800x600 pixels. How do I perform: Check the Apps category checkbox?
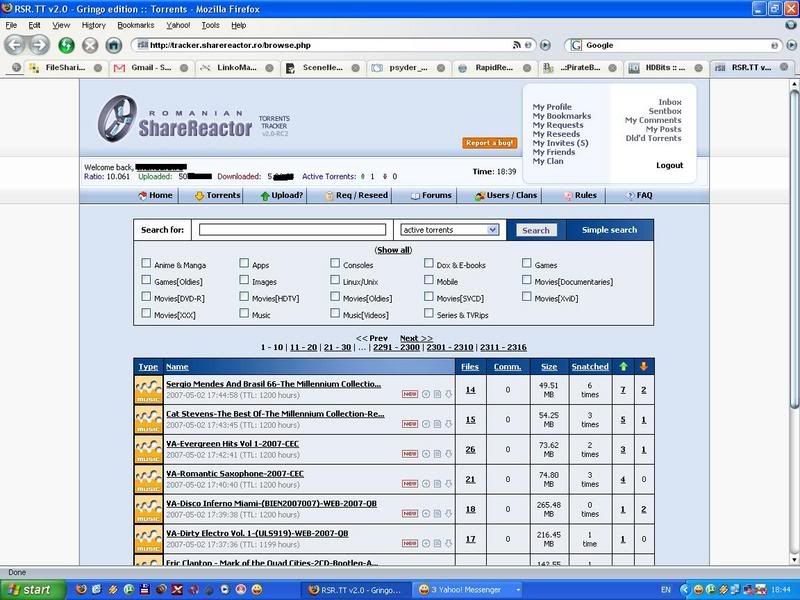coord(244,263)
